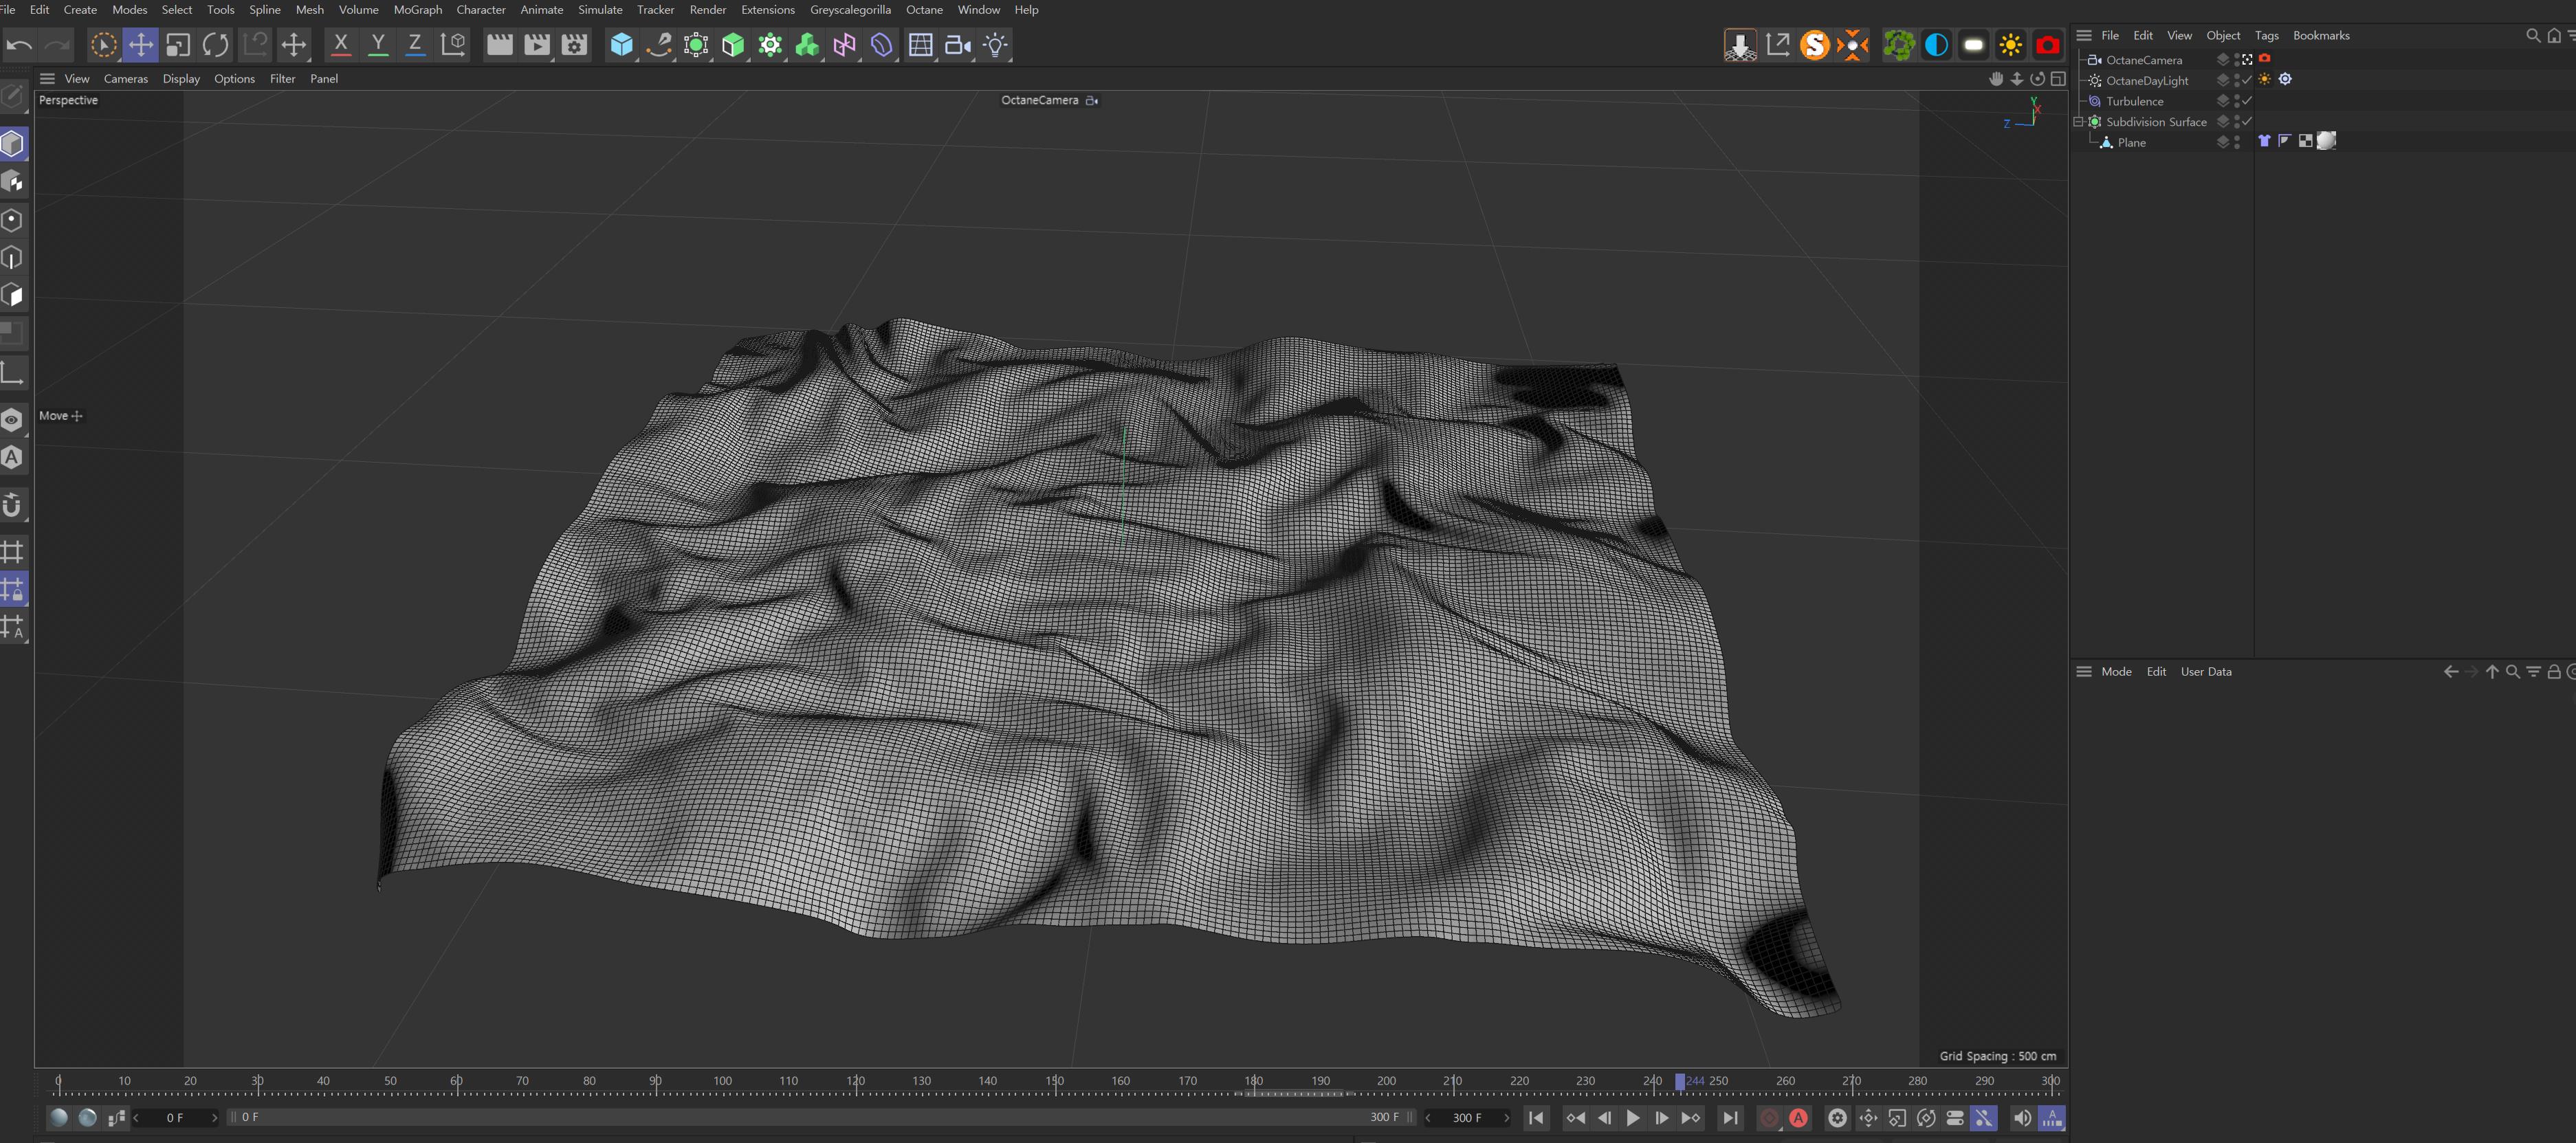Enable the Autokeying record button

click(1798, 1118)
